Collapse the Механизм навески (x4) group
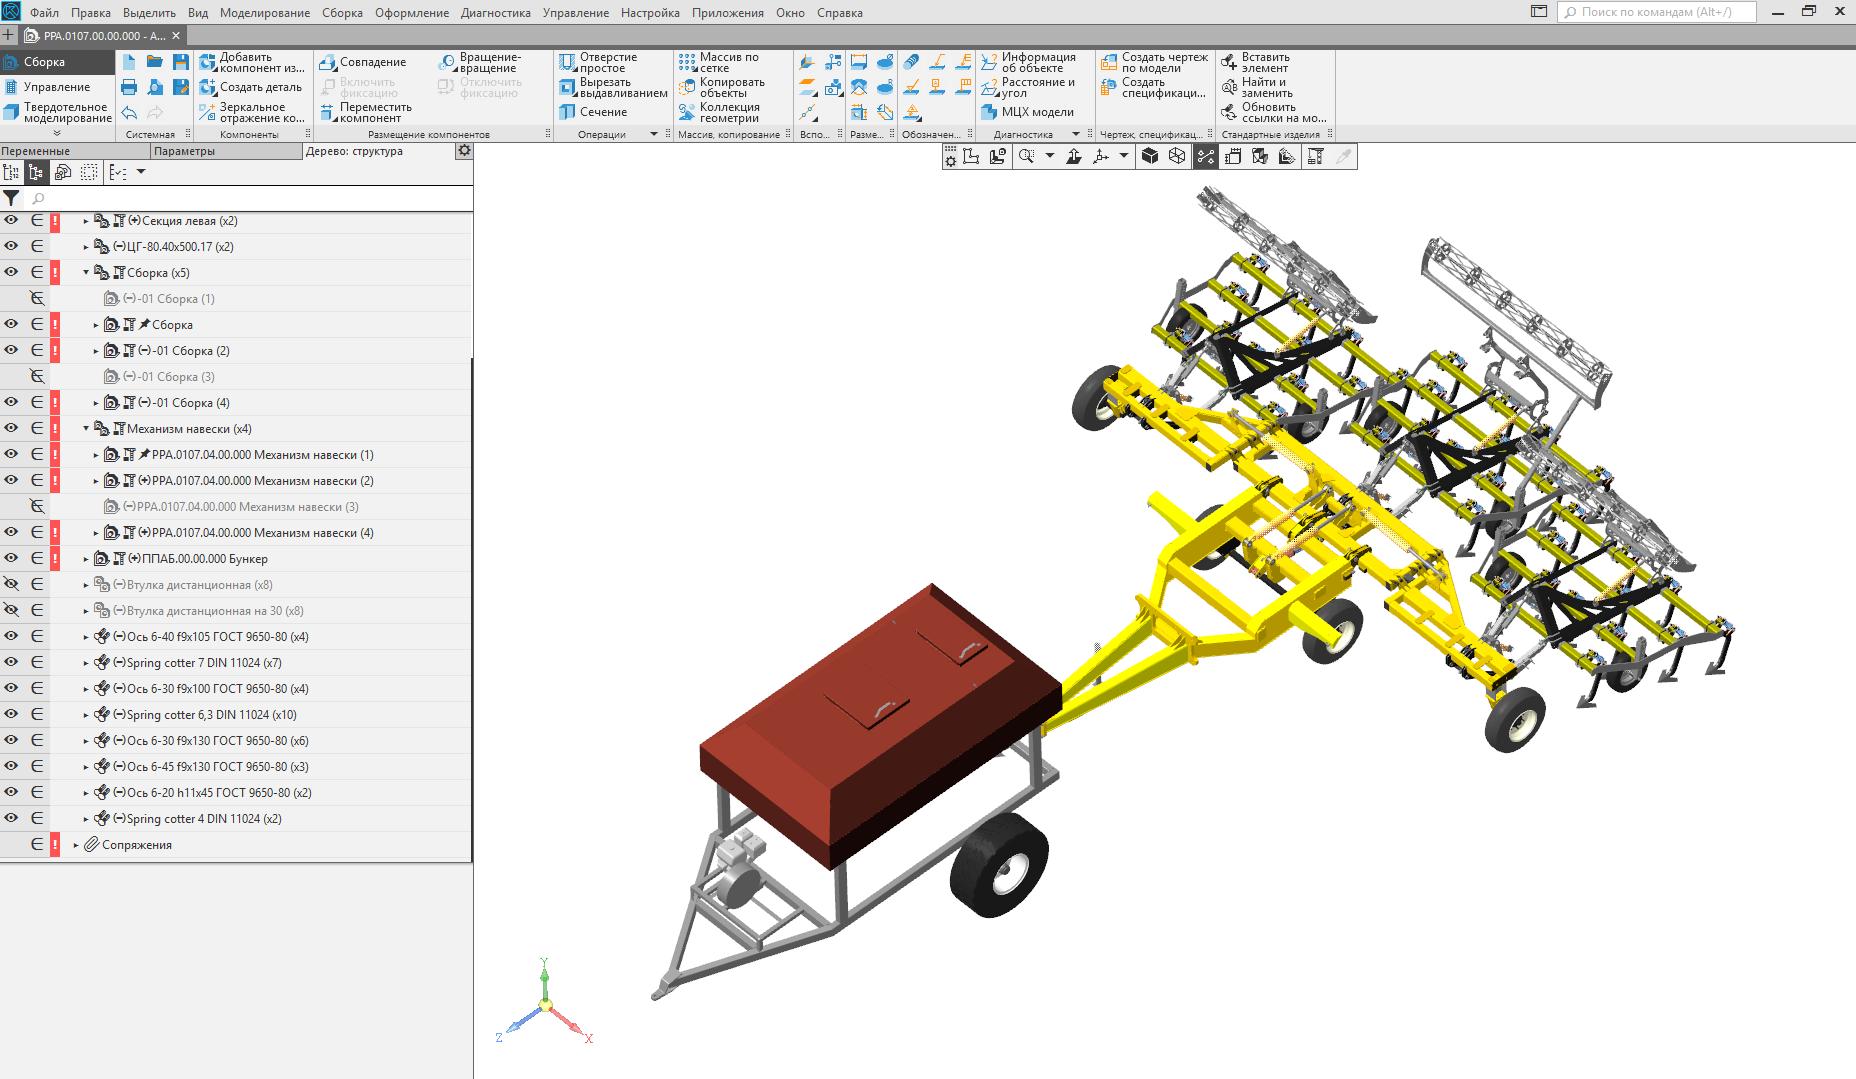Viewport: 1856px width, 1079px height. (86, 429)
